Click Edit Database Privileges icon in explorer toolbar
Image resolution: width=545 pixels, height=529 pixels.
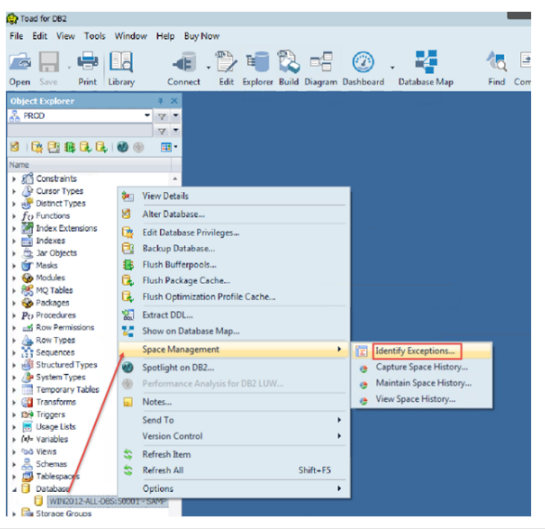37,147
